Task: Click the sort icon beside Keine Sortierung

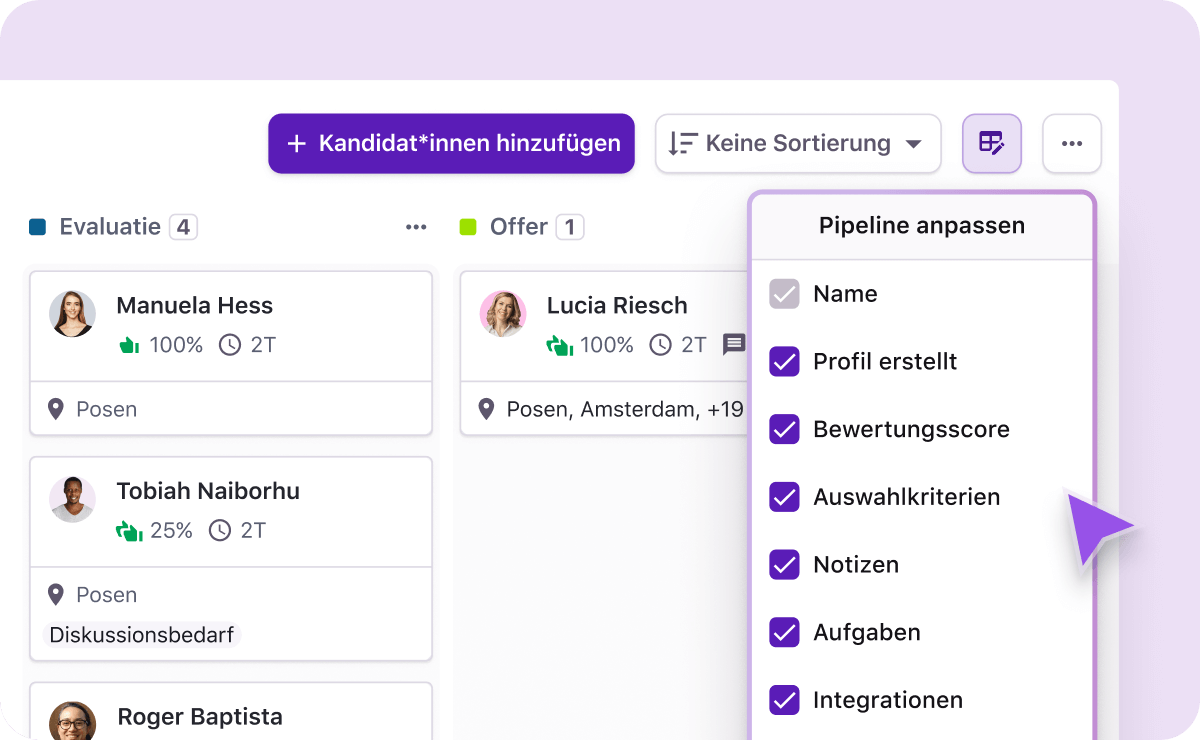Action: (x=681, y=143)
